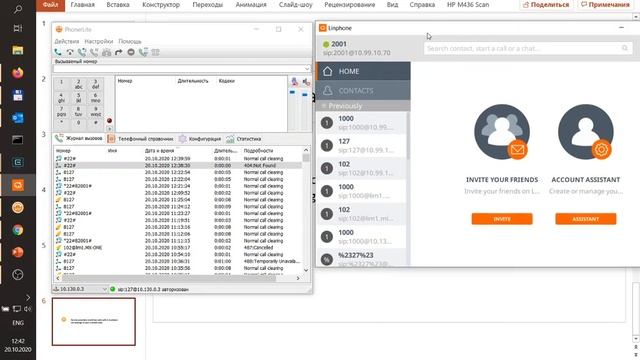The height and width of the screenshot is (360, 640).
Task: Click the third phone icon with arrows in PhonerLite
Action: [82, 52]
